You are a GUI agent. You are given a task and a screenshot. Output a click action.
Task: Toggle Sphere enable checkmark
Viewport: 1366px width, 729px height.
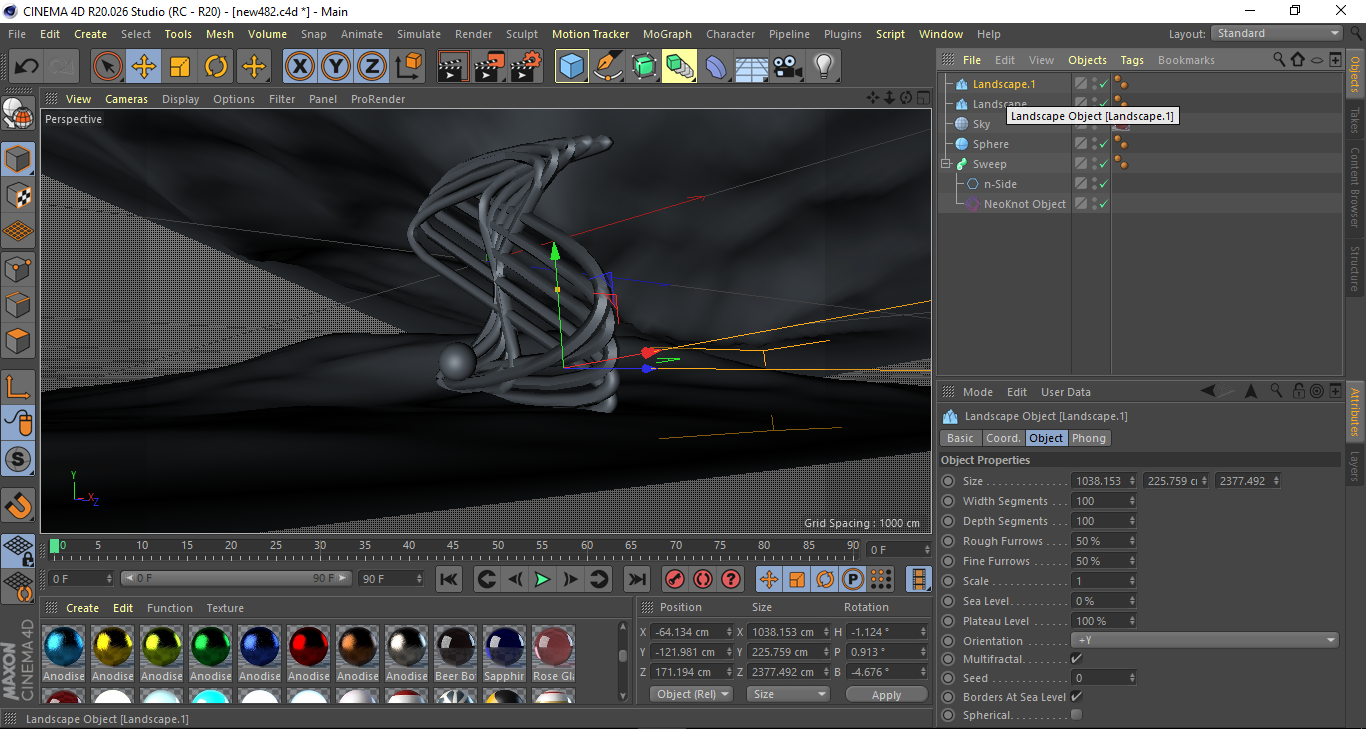[x=1103, y=144]
